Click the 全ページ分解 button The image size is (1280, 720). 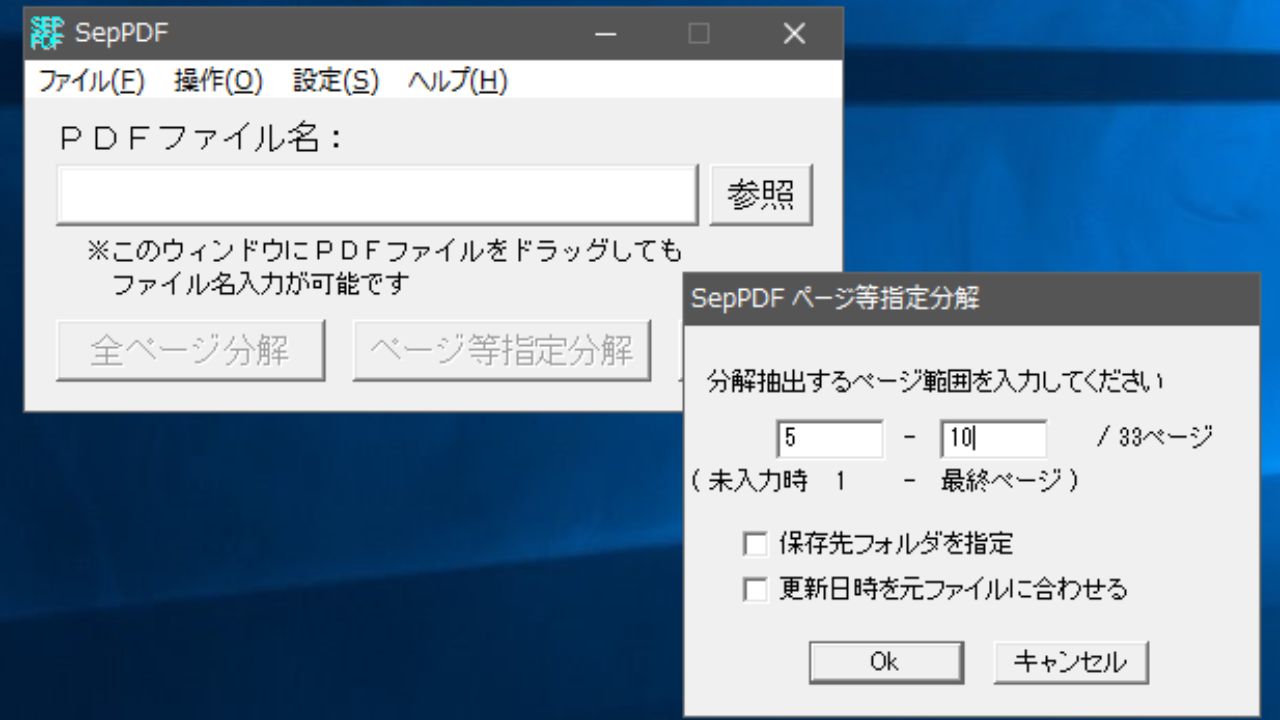tap(191, 350)
